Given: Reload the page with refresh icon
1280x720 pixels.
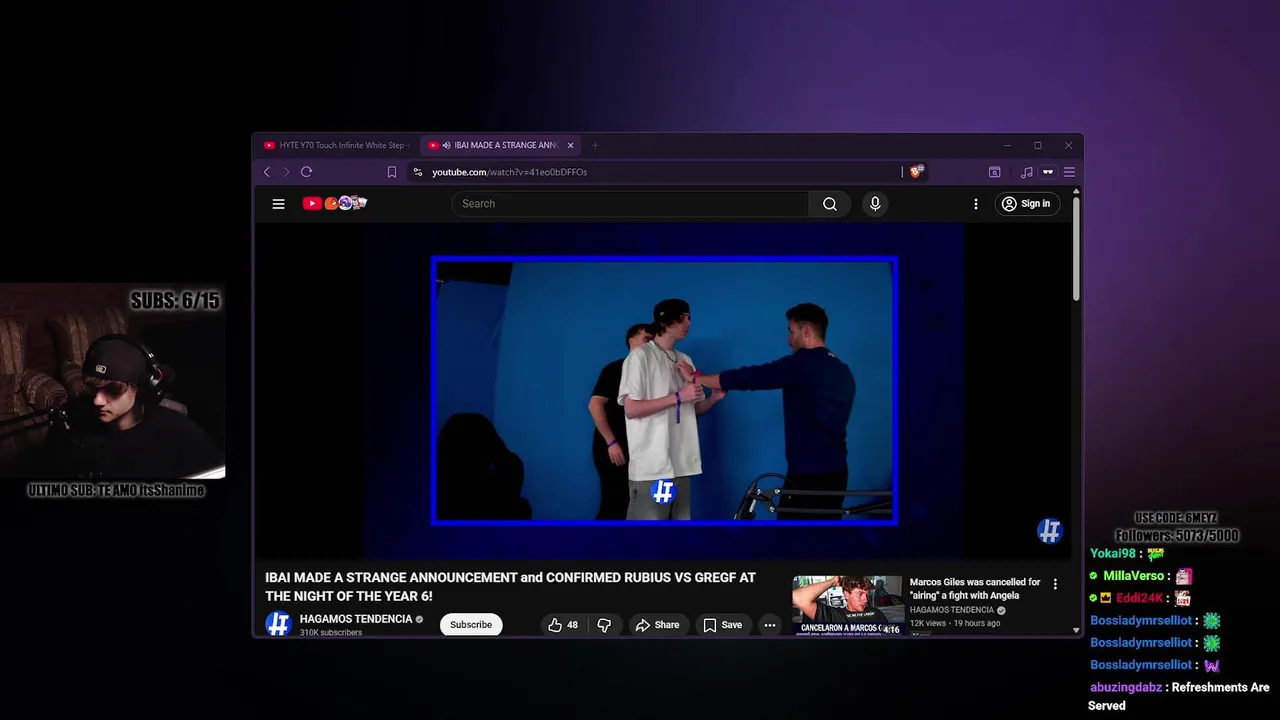Looking at the screenshot, I should point(307,172).
